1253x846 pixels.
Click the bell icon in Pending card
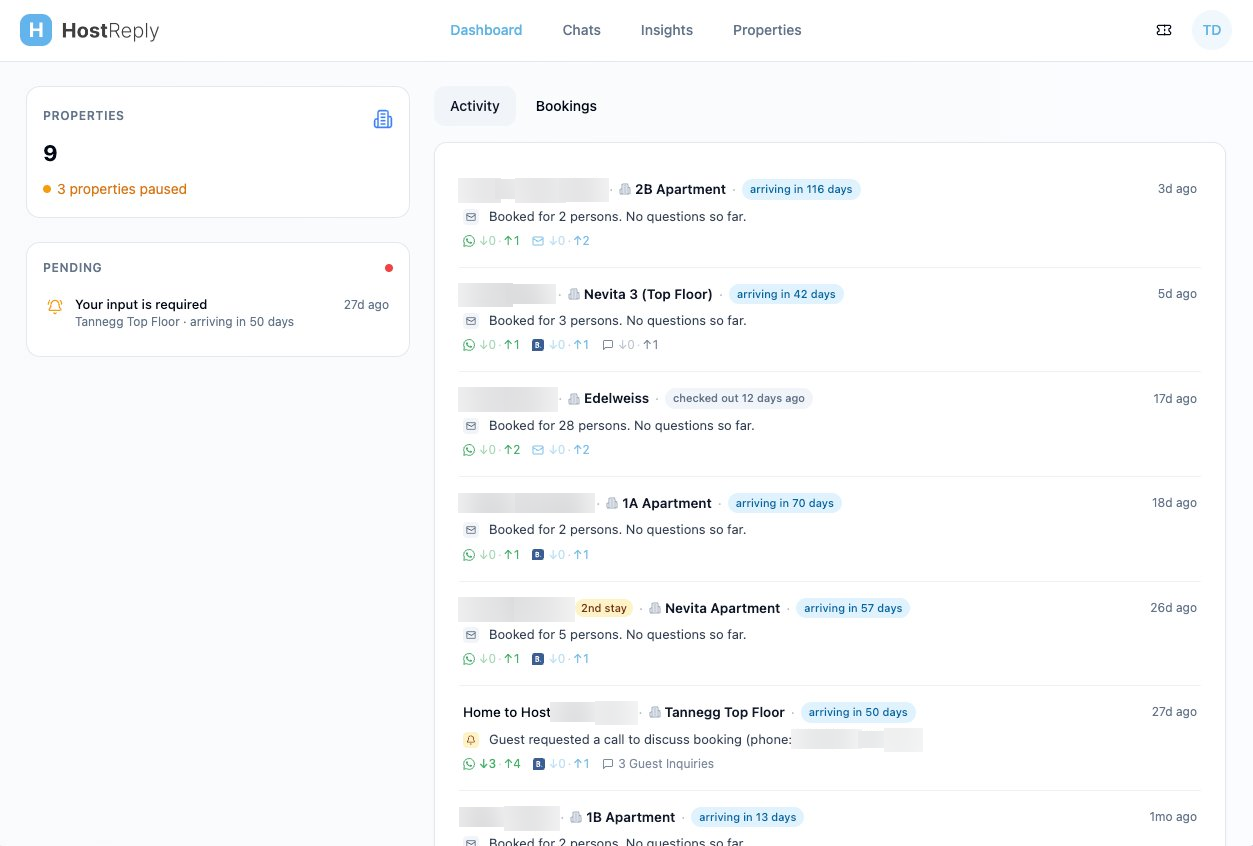click(55, 306)
